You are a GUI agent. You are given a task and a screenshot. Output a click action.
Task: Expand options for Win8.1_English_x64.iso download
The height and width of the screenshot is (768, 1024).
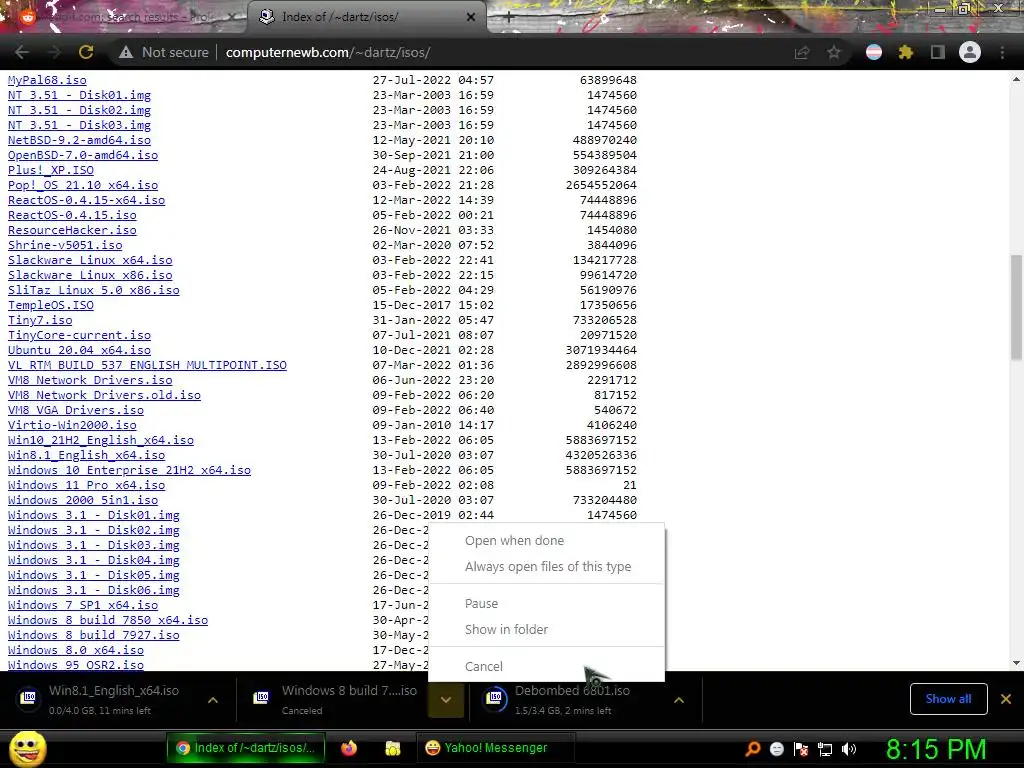tap(213, 700)
